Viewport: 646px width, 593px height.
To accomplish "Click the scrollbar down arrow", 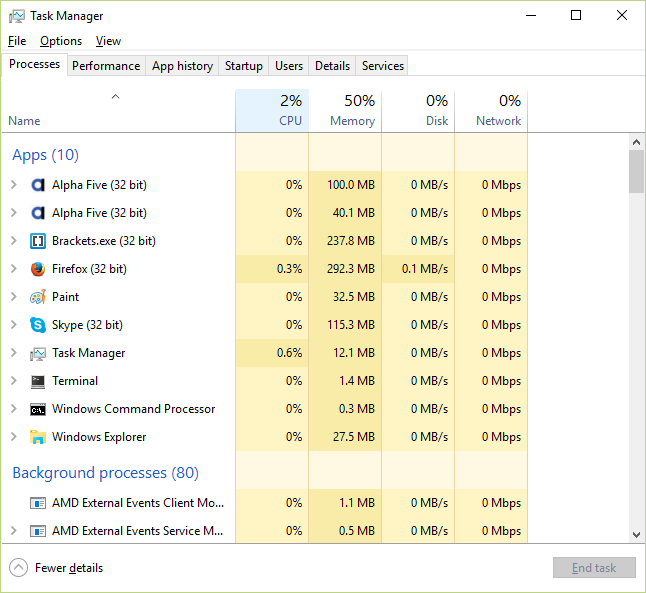I will coord(636,535).
